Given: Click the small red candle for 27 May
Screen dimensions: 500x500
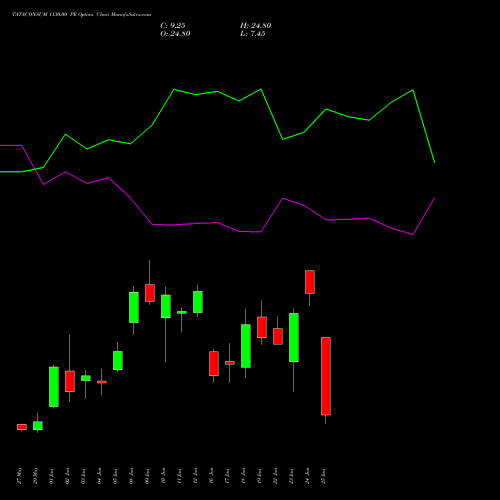Looking at the screenshot, I should (22, 427).
